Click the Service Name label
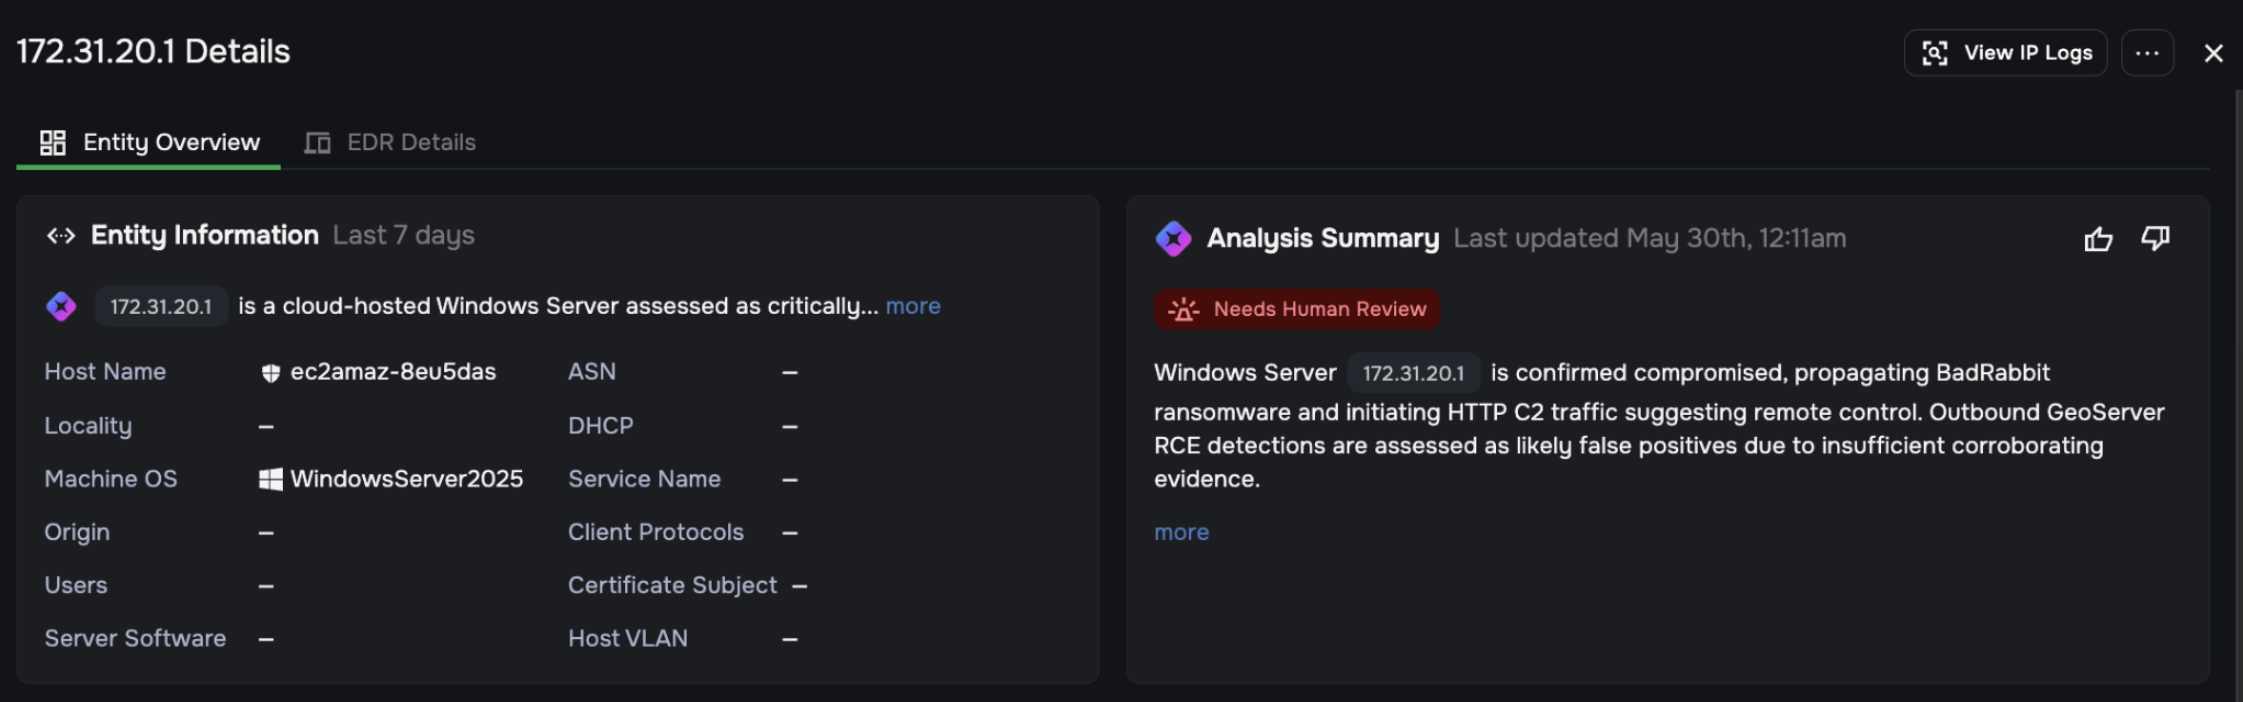 click(644, 479)
